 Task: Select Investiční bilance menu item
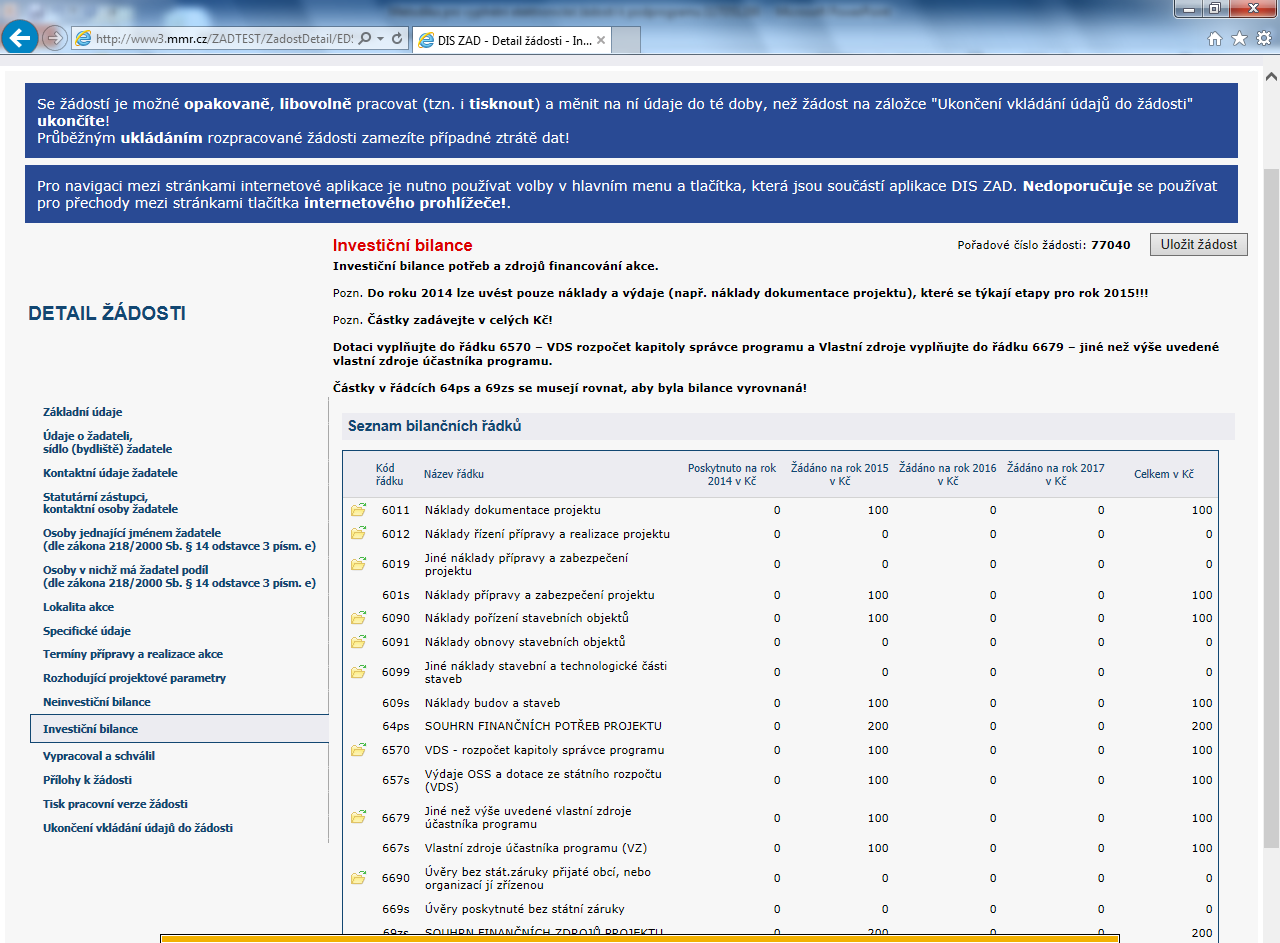(179, 729)
